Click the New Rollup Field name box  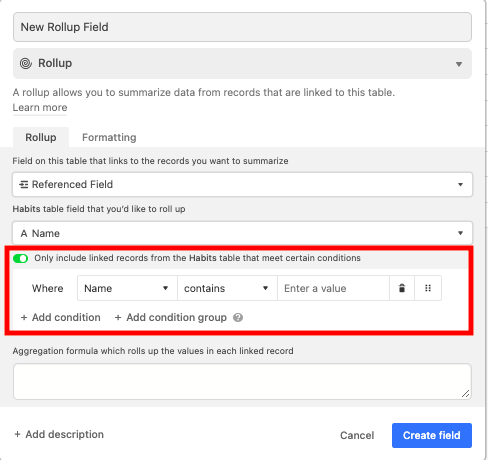[x=242, y=27]
